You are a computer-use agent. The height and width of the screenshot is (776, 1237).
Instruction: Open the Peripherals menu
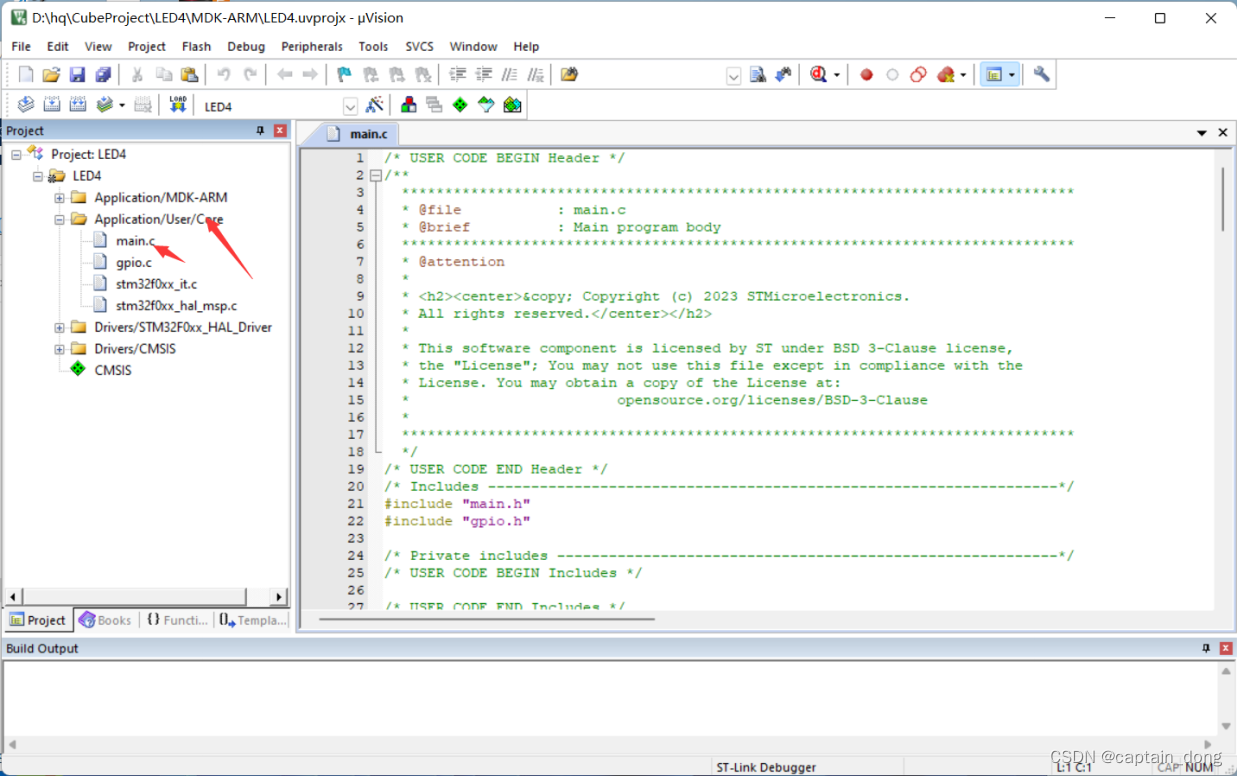[312, 46]
